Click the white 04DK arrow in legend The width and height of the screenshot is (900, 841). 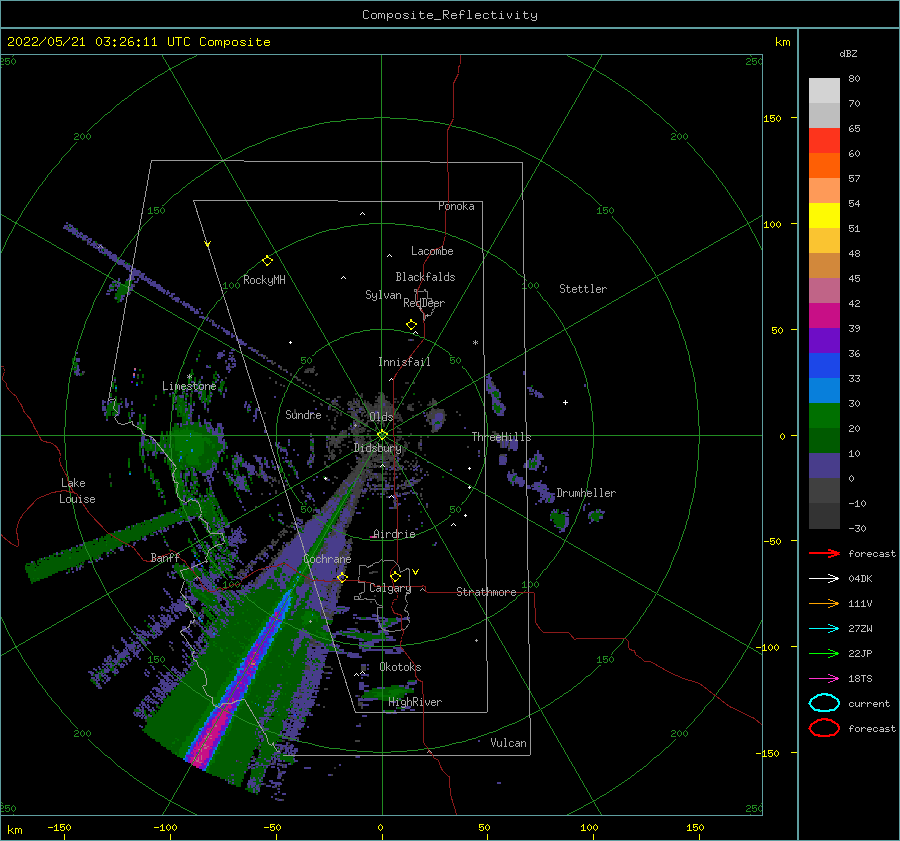coord(824,578)
